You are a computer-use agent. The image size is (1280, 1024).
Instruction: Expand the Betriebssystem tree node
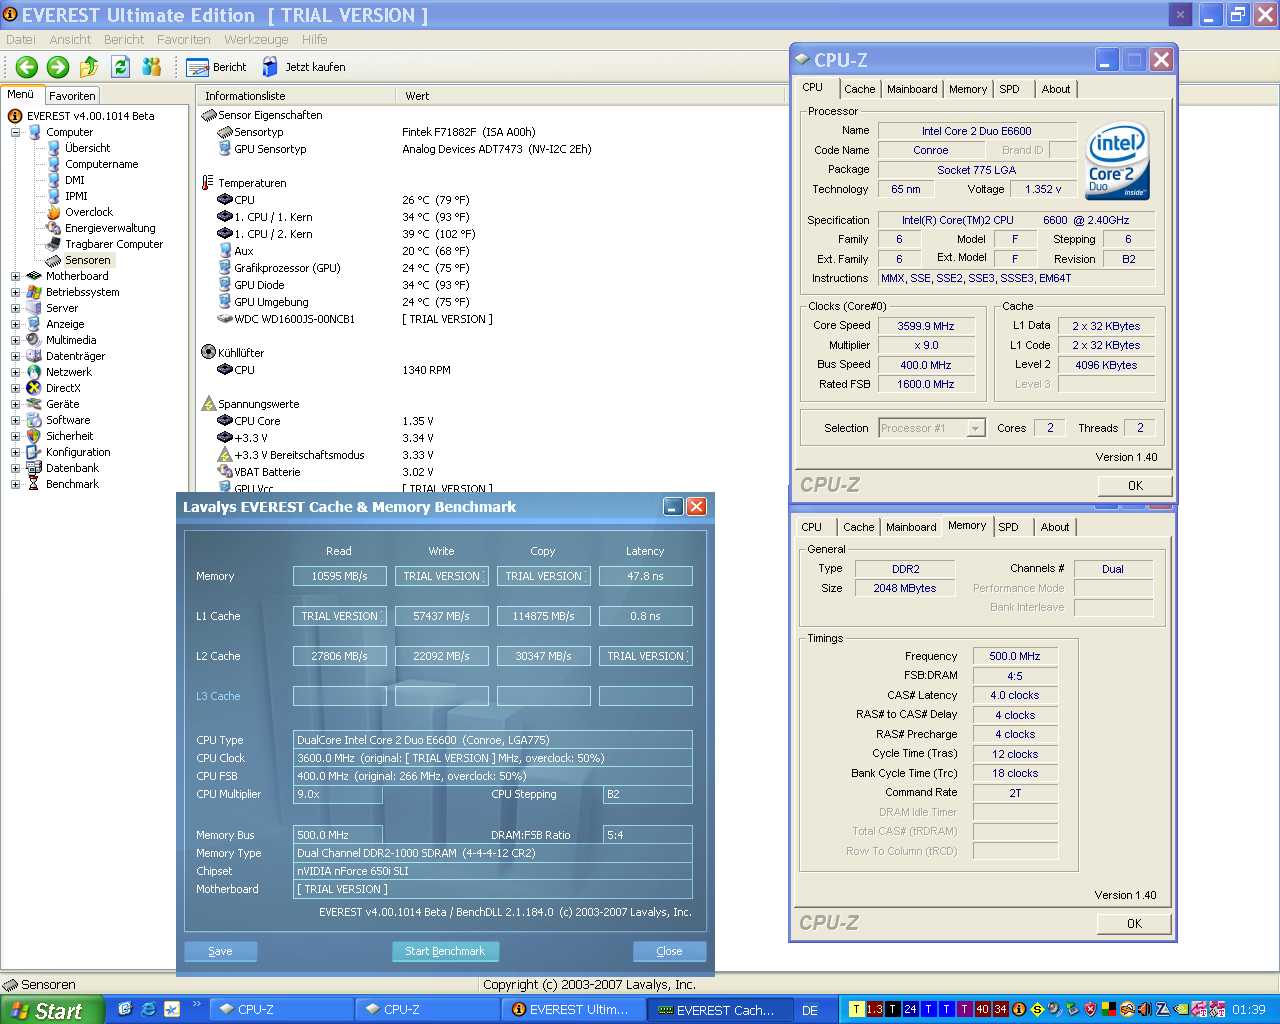15,292
